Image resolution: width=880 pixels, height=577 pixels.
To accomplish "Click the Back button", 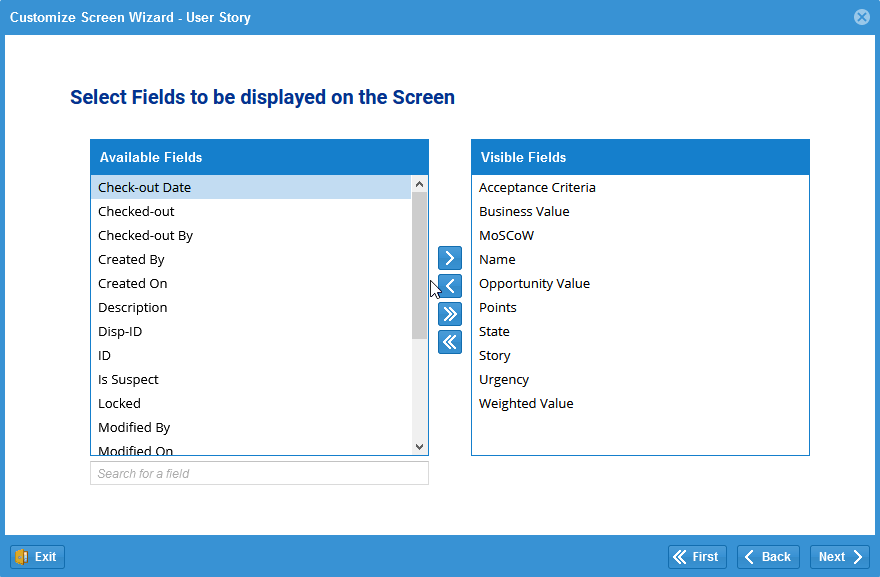I will click(768, 557).
